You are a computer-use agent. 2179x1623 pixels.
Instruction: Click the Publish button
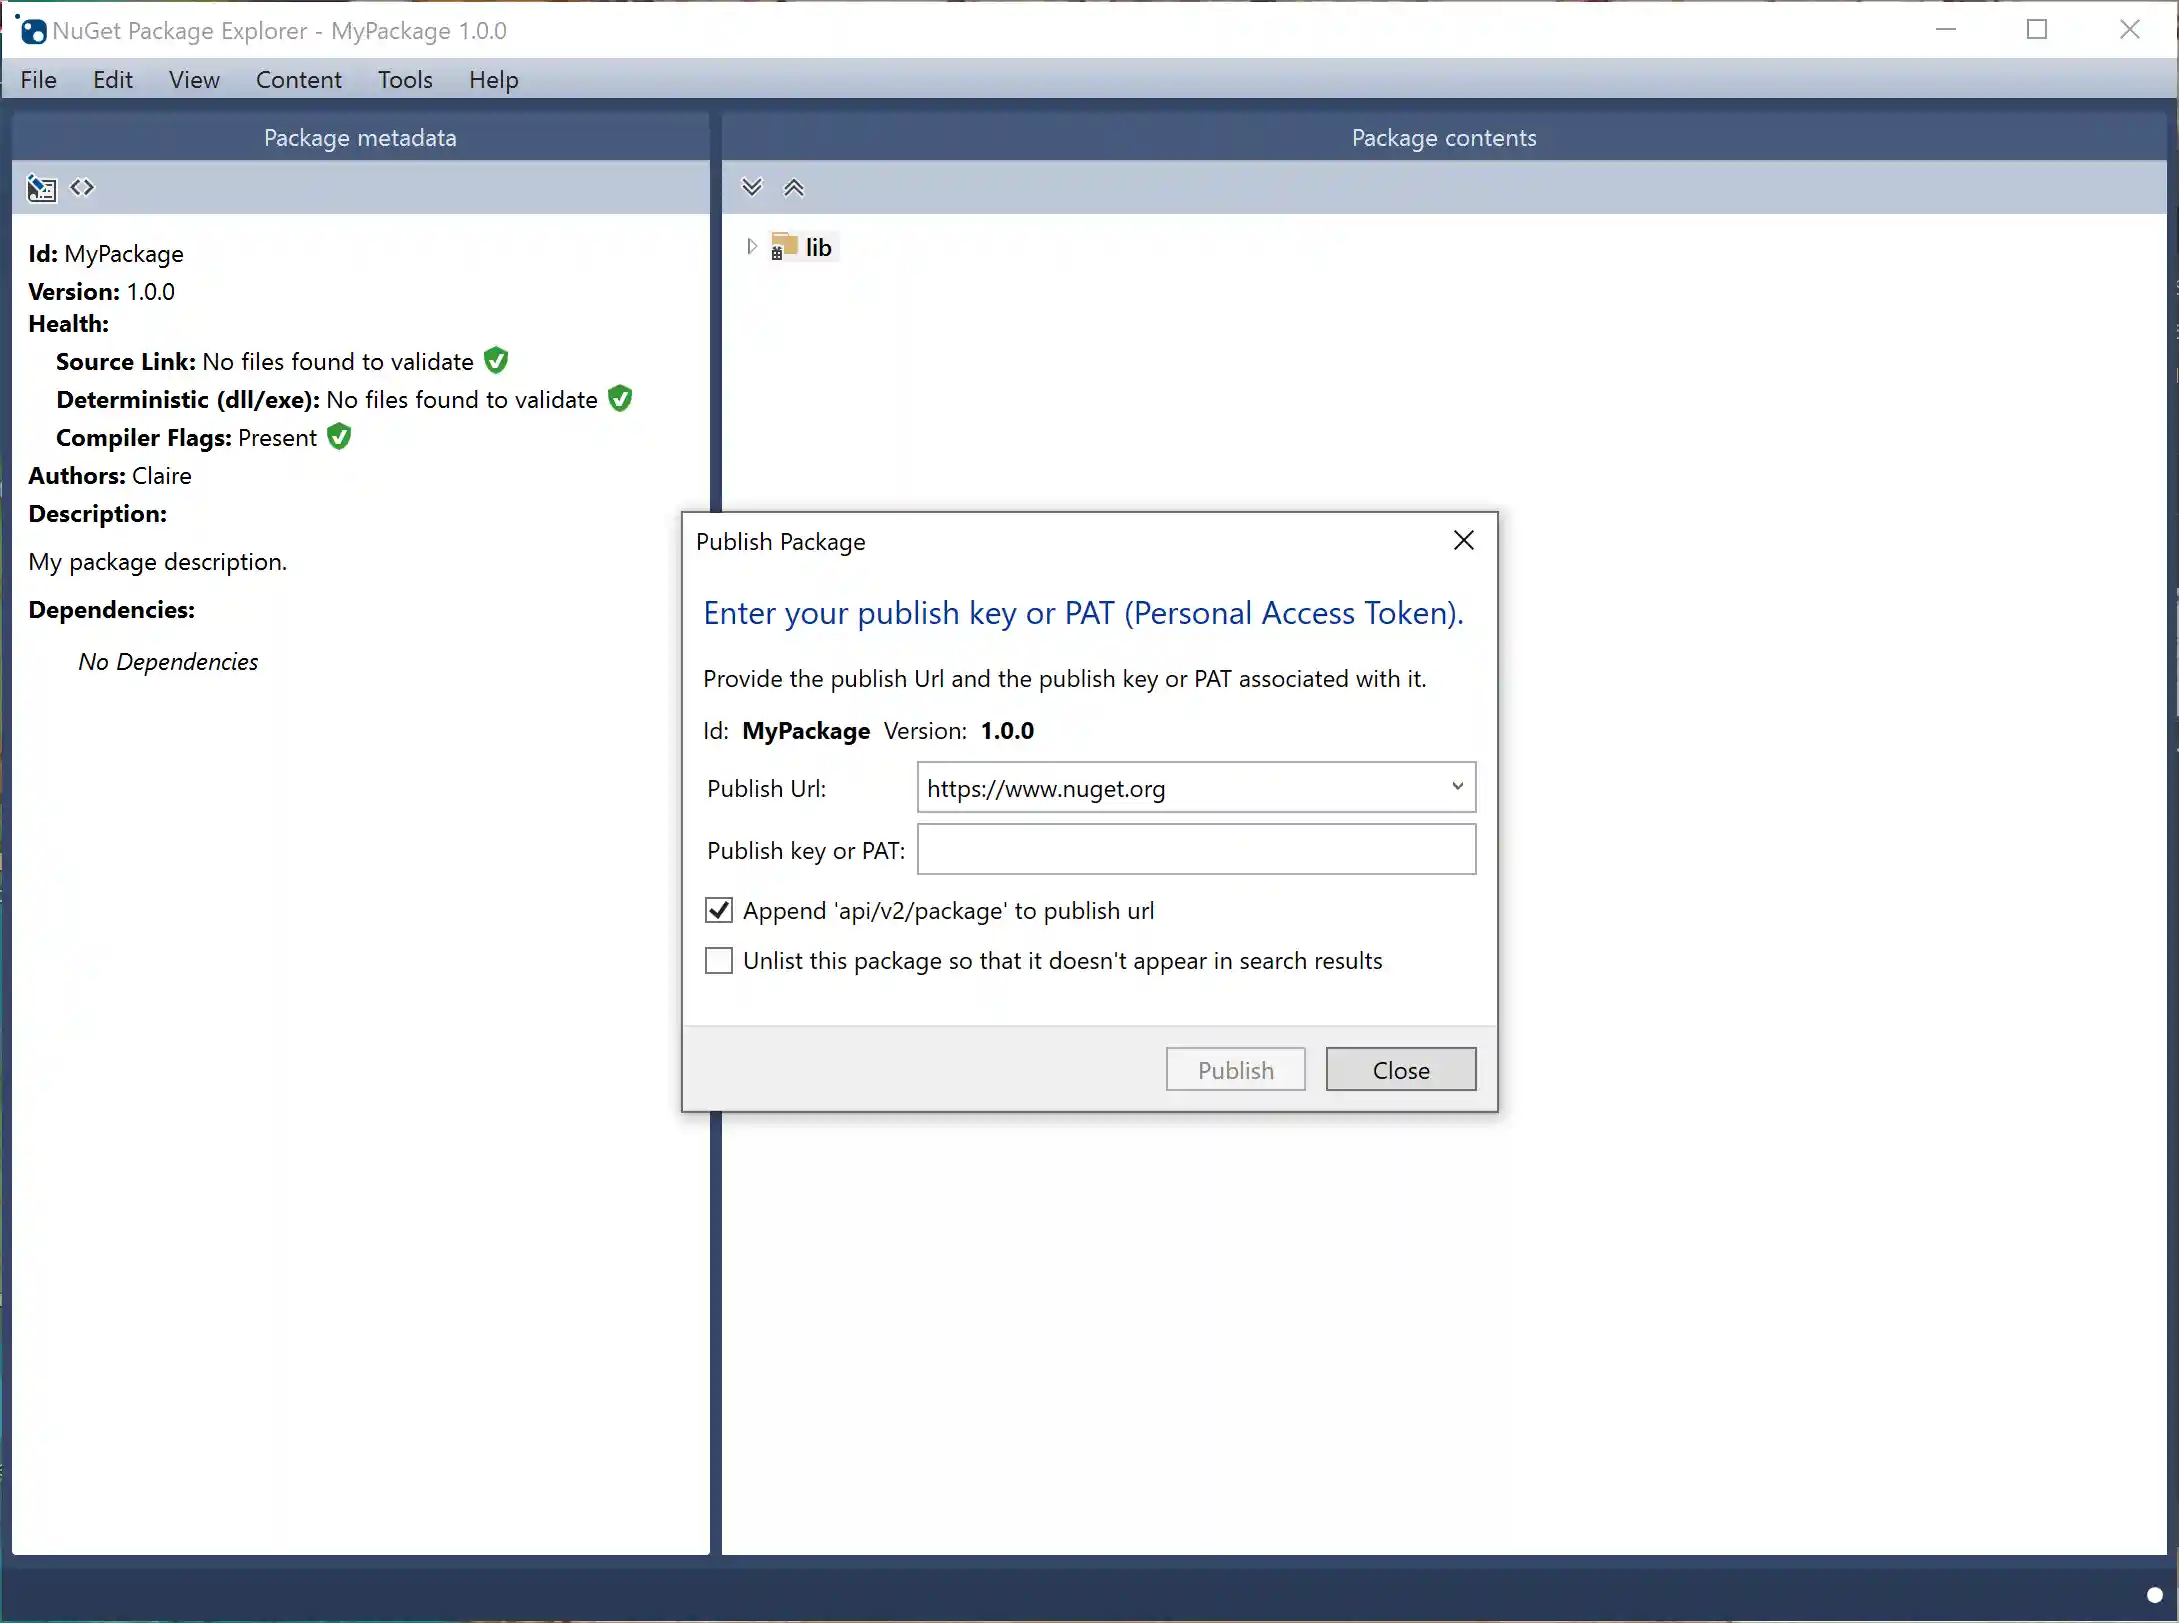(1235, 1068)
